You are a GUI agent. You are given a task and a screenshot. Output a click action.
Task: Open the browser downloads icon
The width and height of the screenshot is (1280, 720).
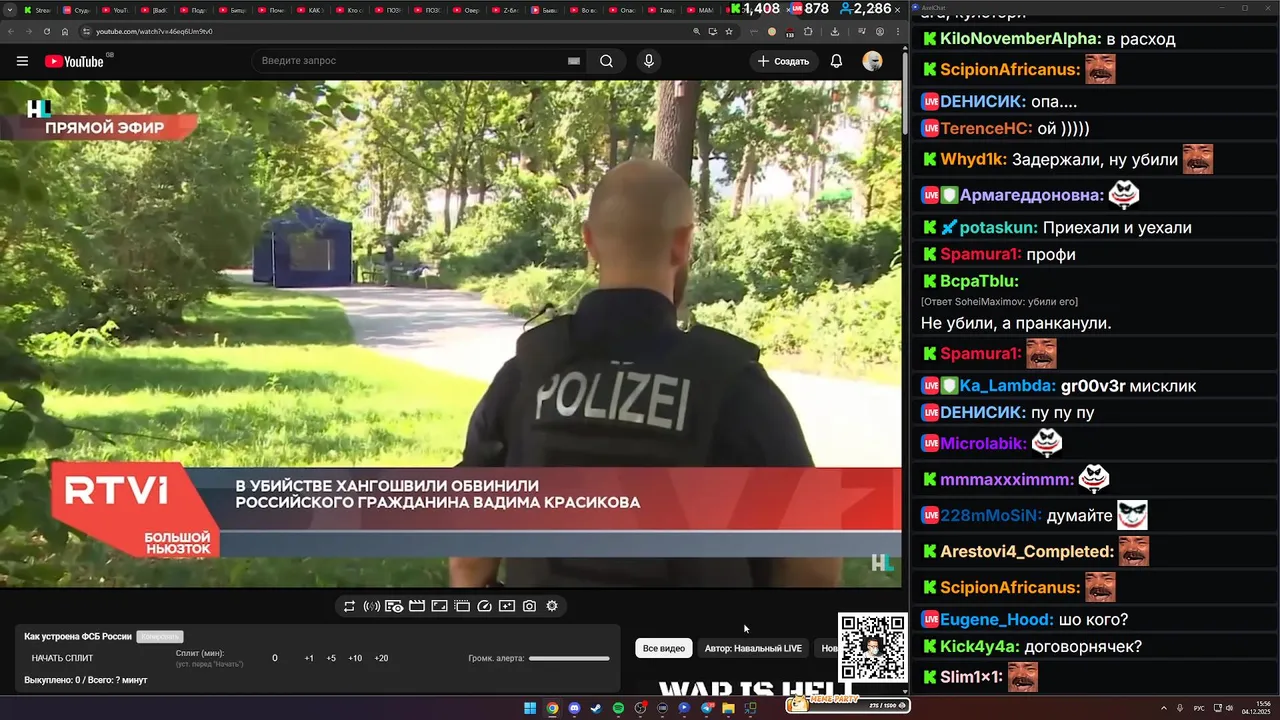835,31
